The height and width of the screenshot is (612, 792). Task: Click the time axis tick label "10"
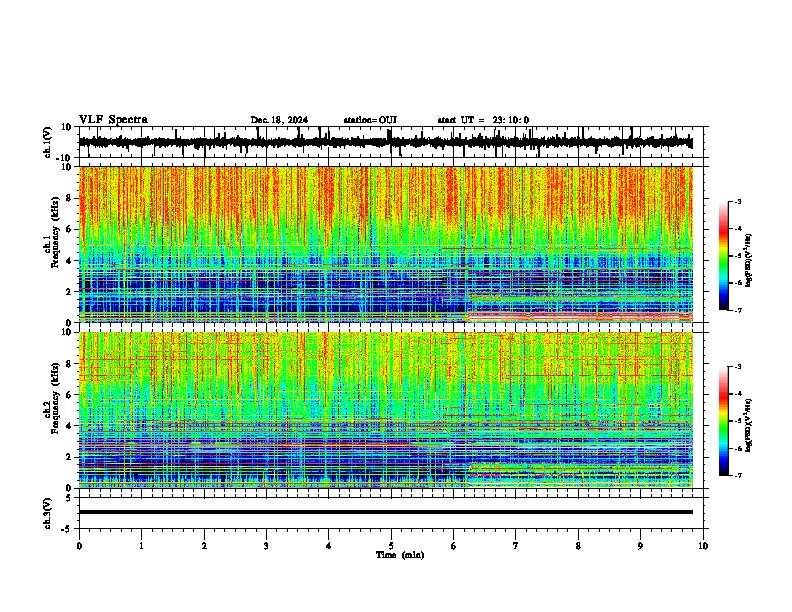pos(703,546)
